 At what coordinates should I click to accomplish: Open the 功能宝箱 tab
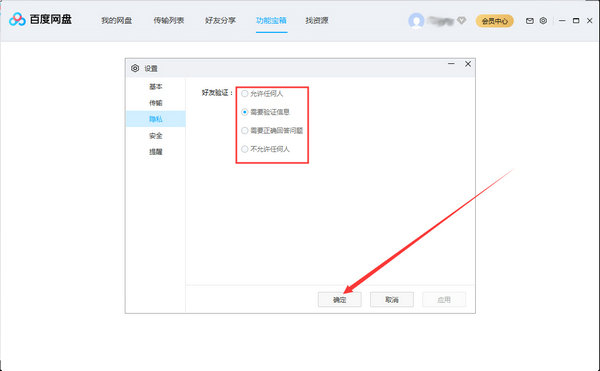(x=271, y=21)
